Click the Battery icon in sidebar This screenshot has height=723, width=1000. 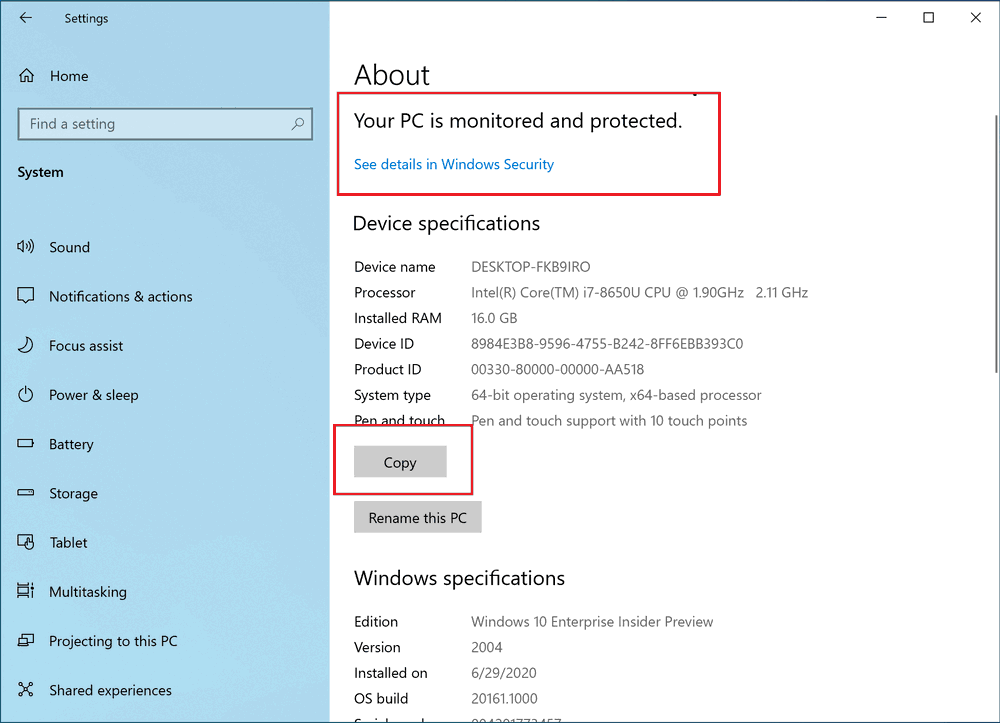pos(26,444)
